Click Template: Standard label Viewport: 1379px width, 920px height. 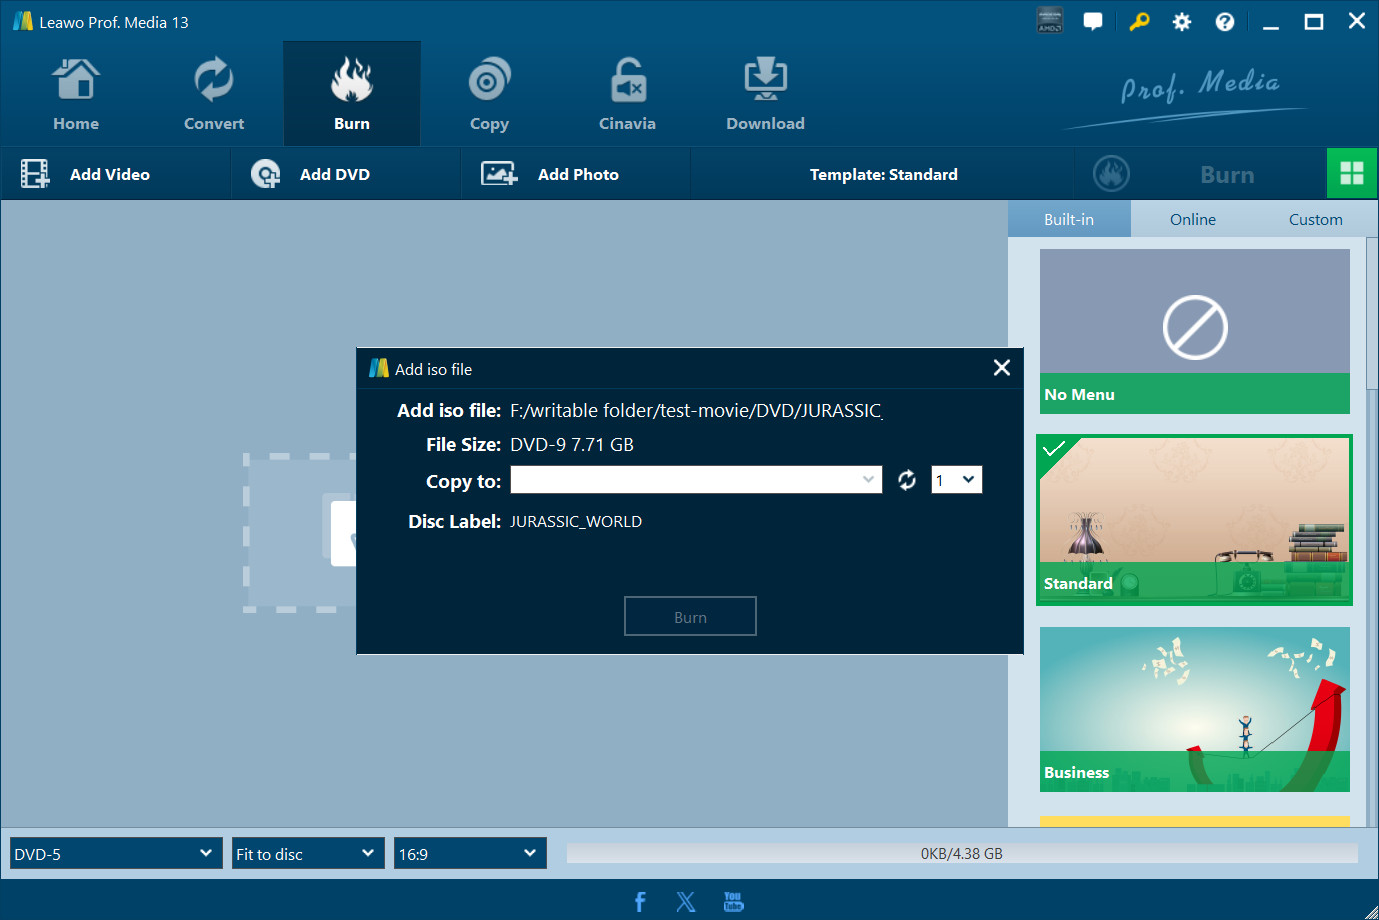click(x=884, y=174)
